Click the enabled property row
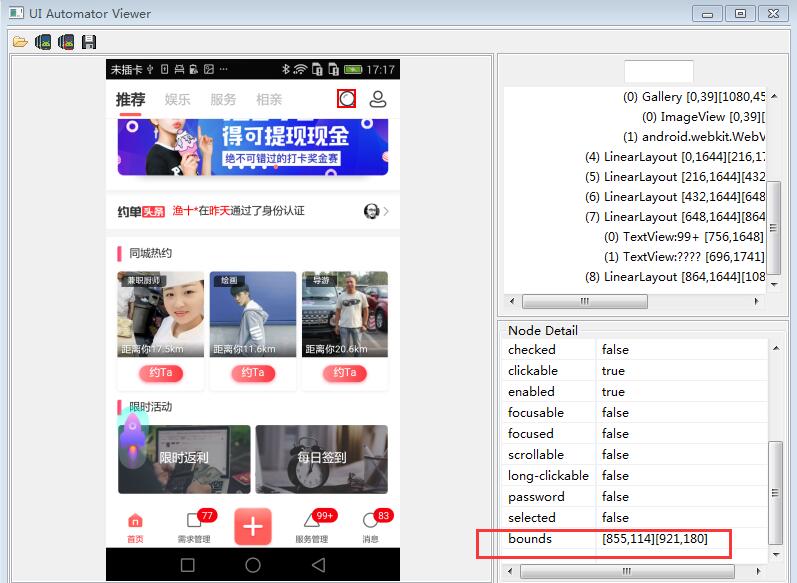 (635, 391)
